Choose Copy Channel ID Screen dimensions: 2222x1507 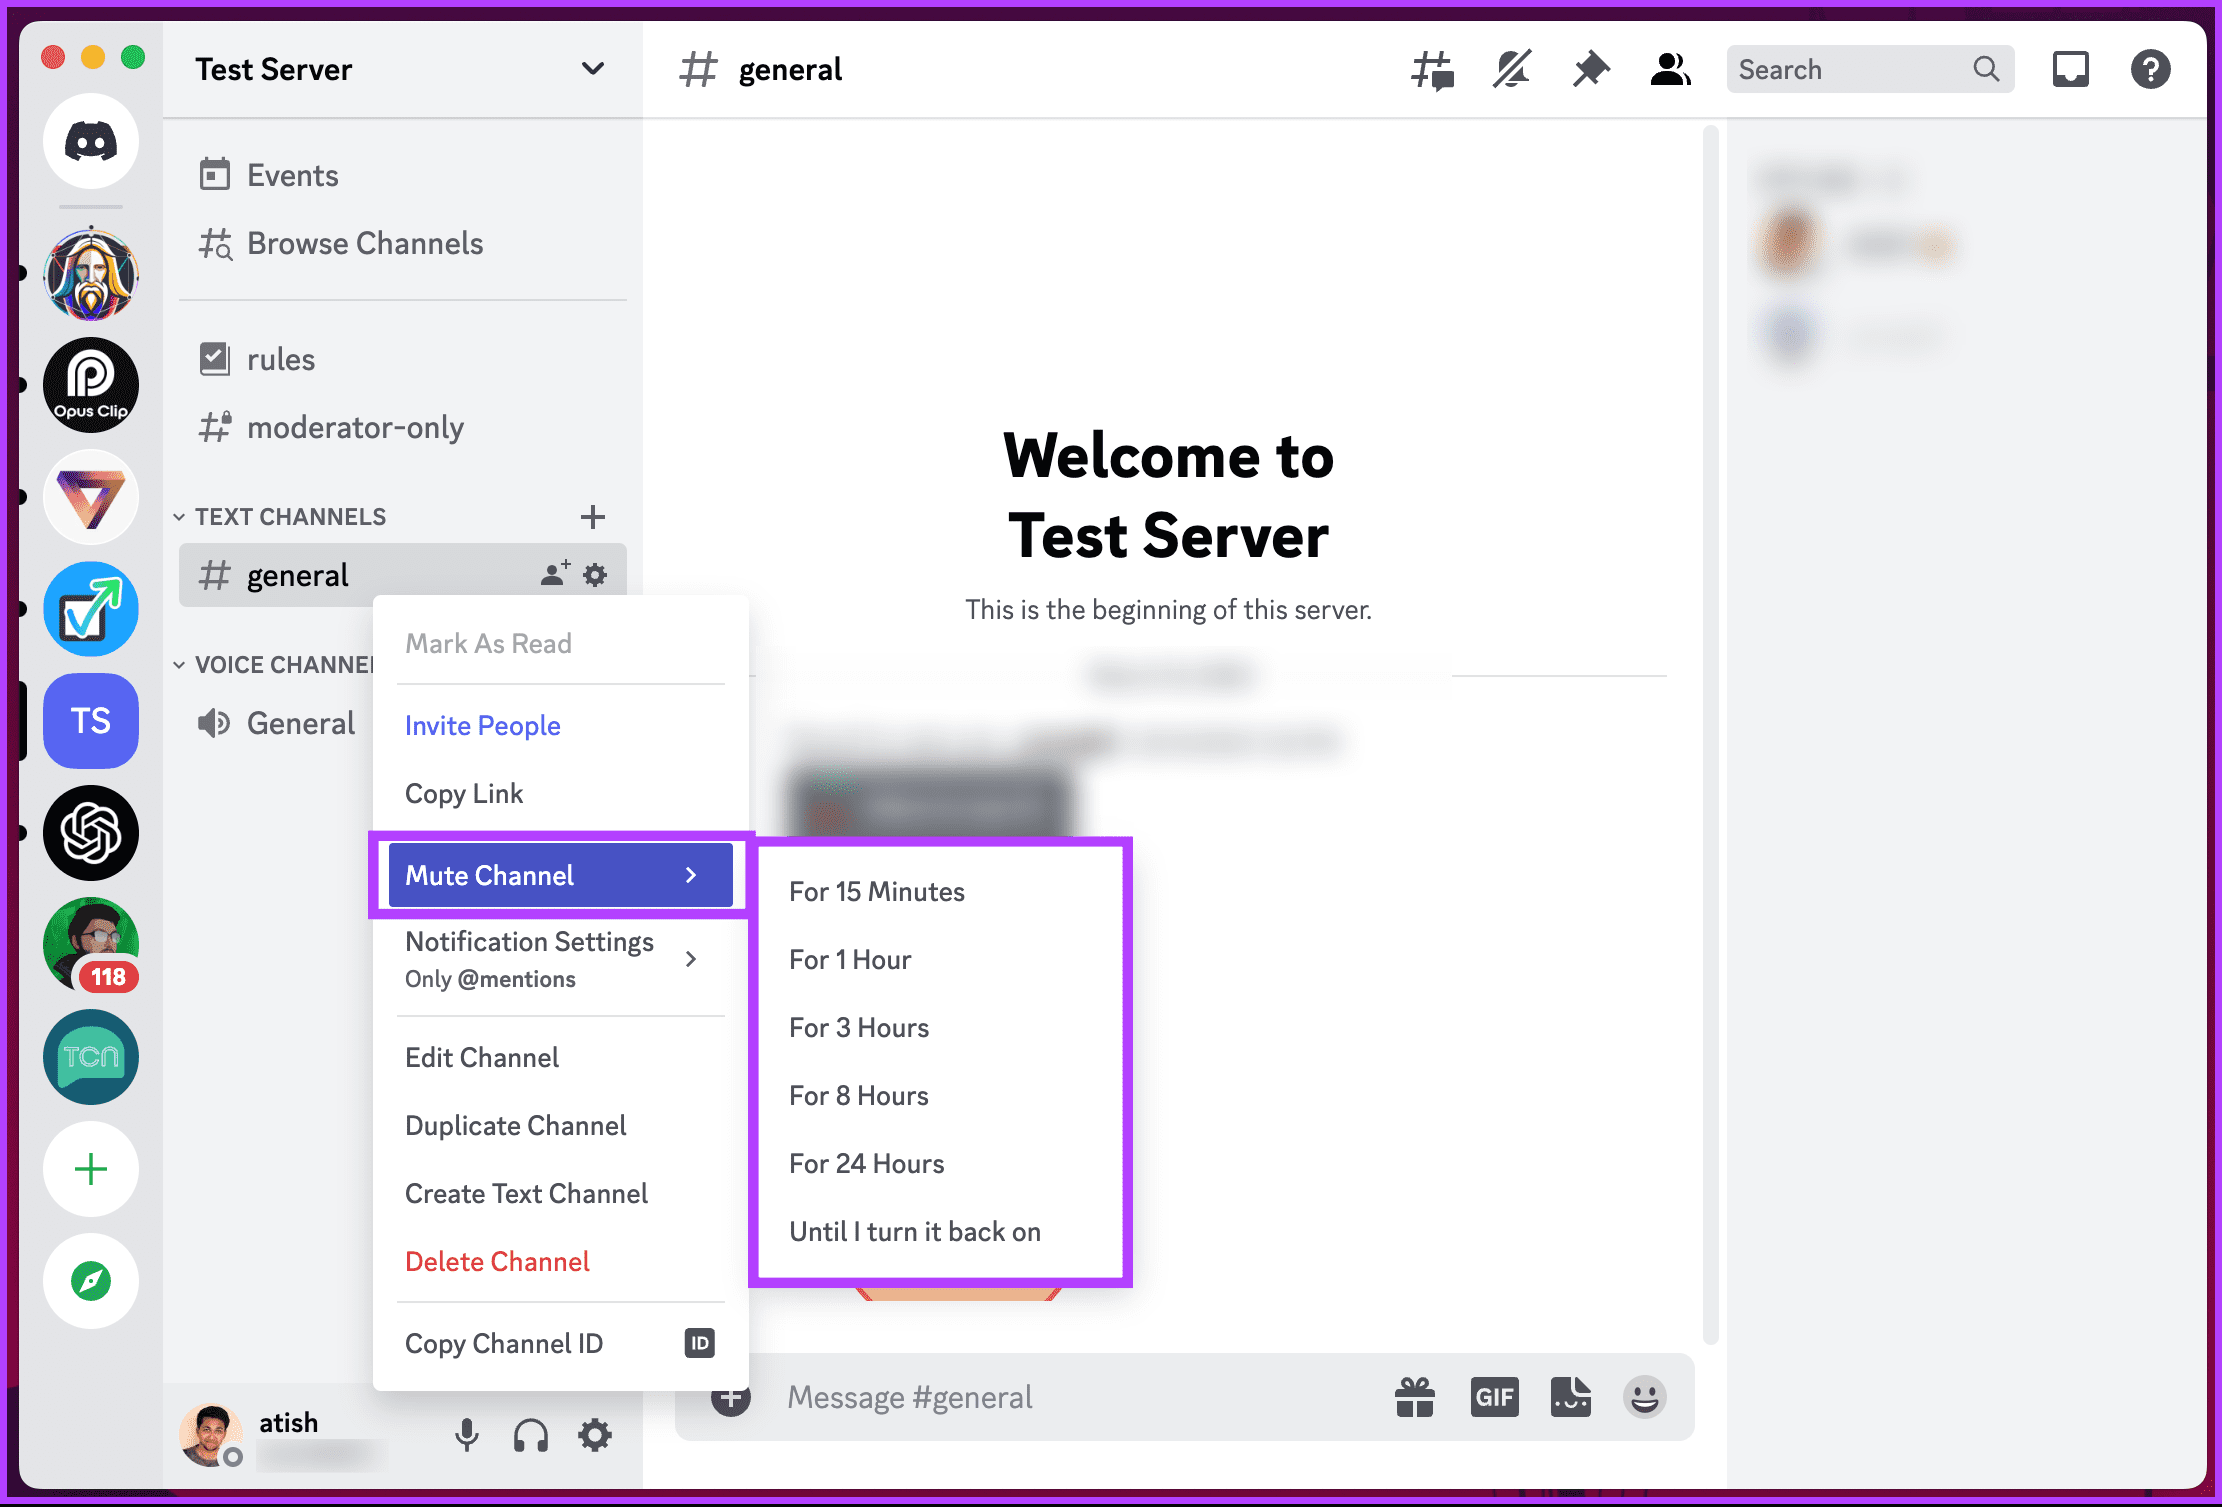click(561, 1343)
